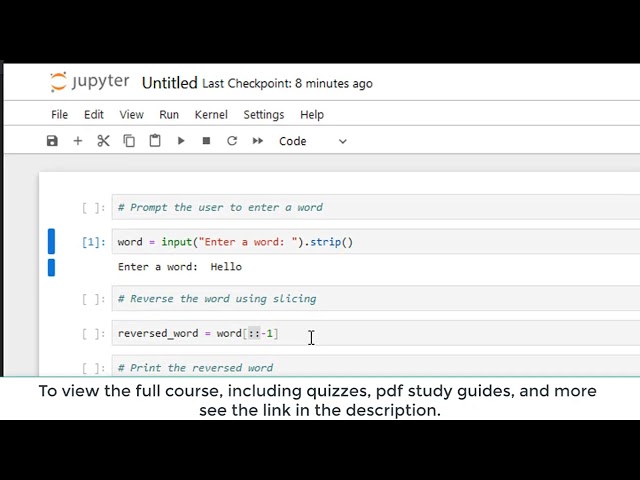Viewport: 640px width, 480px height.
Task: Open the Edit menu
Action: [x=94, y=115]
